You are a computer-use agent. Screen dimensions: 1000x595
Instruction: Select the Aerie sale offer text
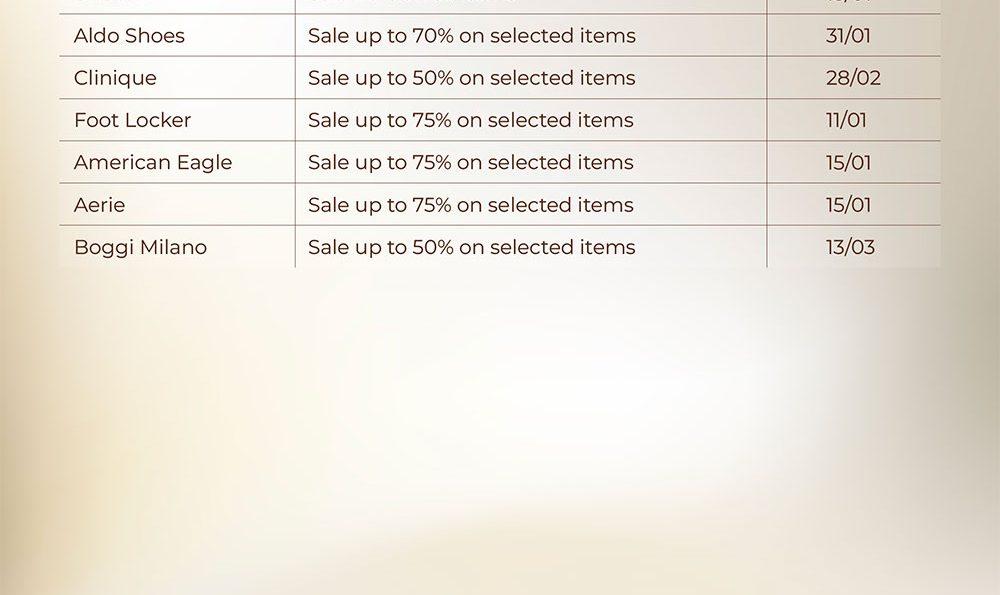tap(470, 205)
